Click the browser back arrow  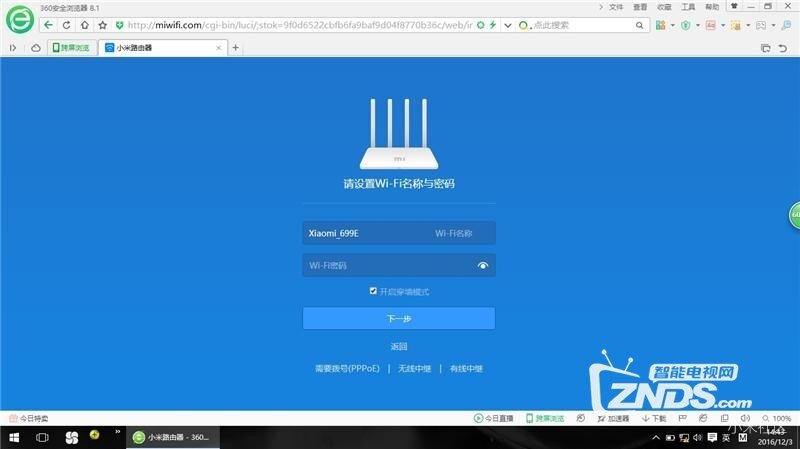(48, 25)
